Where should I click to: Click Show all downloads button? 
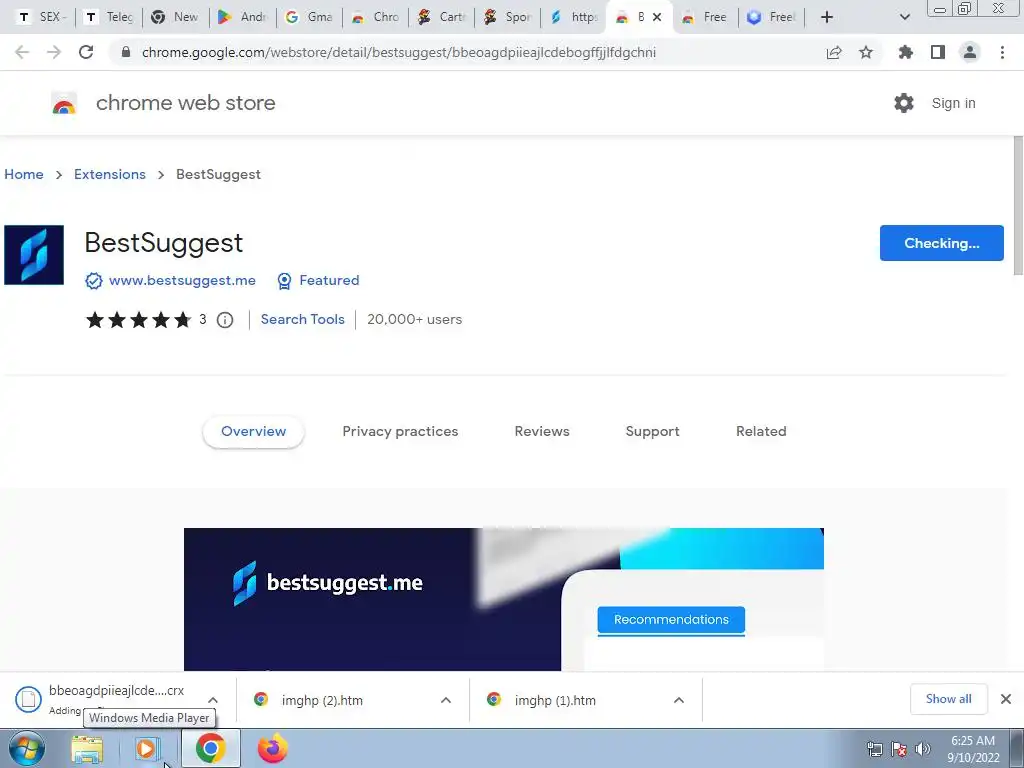click(948, 699)
